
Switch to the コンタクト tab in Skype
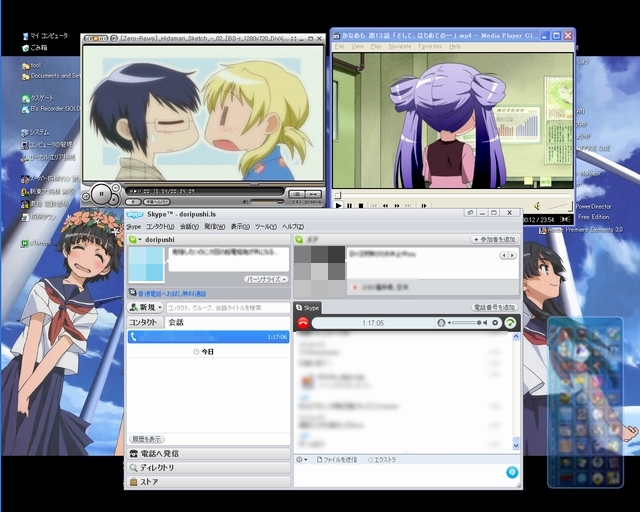point(143,322)
